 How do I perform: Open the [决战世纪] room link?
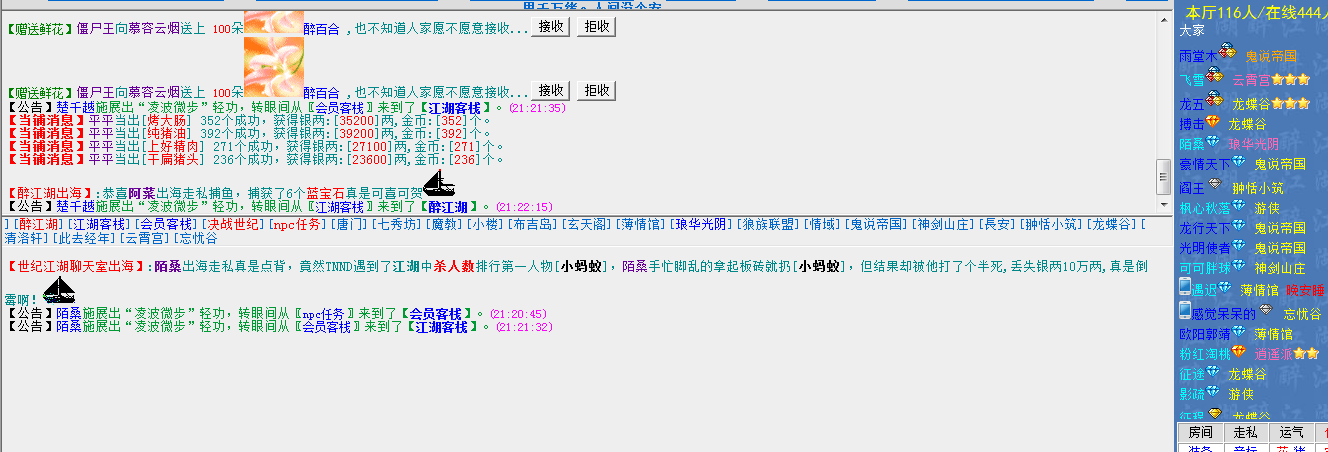pyautogui.click(x=232, y=223)
